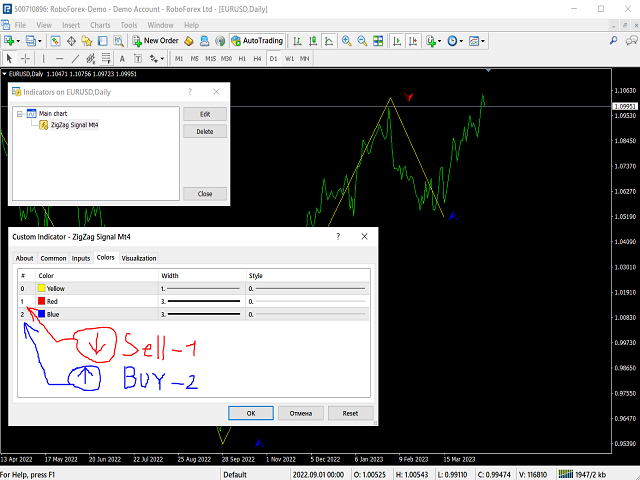Viewport: 640px width, 480px height.
Task: Click the Templates toolbar icon
Action: click(x=474, y=41)
